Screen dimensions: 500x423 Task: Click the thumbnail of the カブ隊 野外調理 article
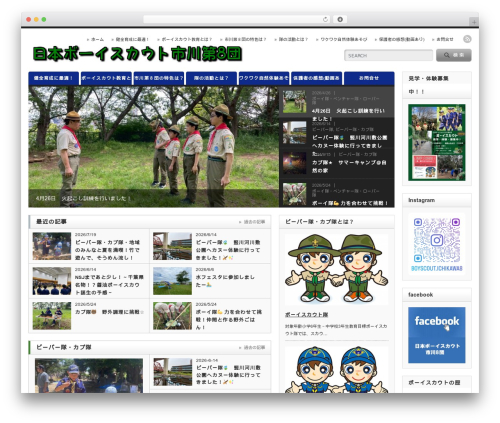pos(52,316)
